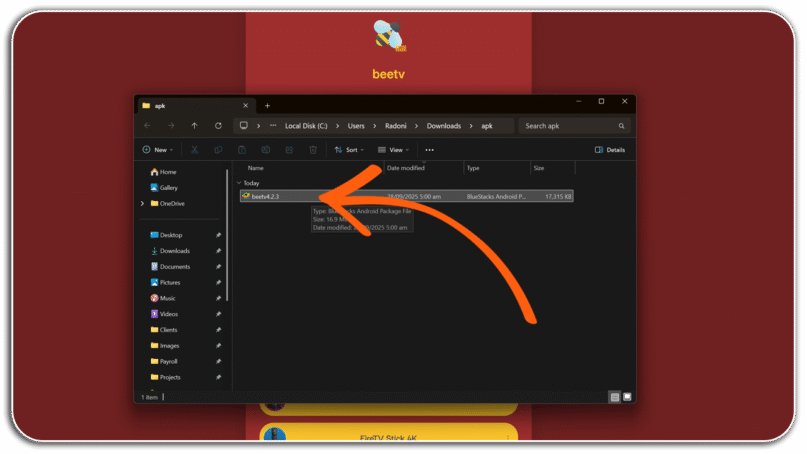Open the View dropdown
The image size is (807, 454).
[394, 150]
